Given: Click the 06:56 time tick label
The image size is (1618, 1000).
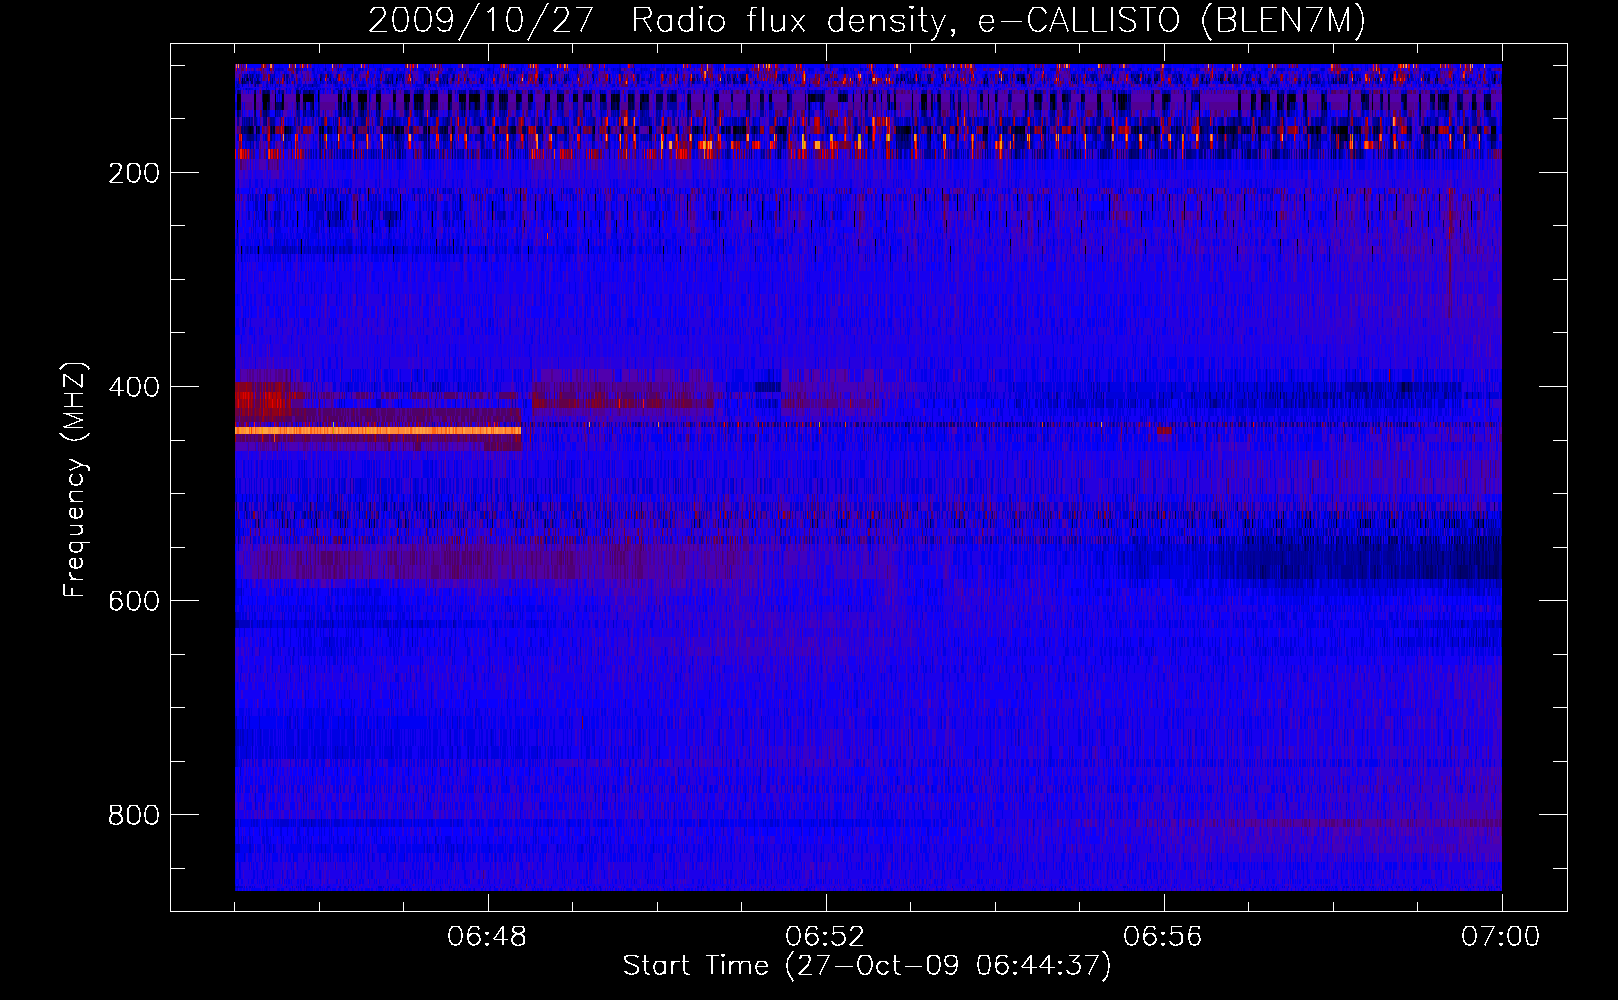Looking at the screenshot, I should [1163, 937].
